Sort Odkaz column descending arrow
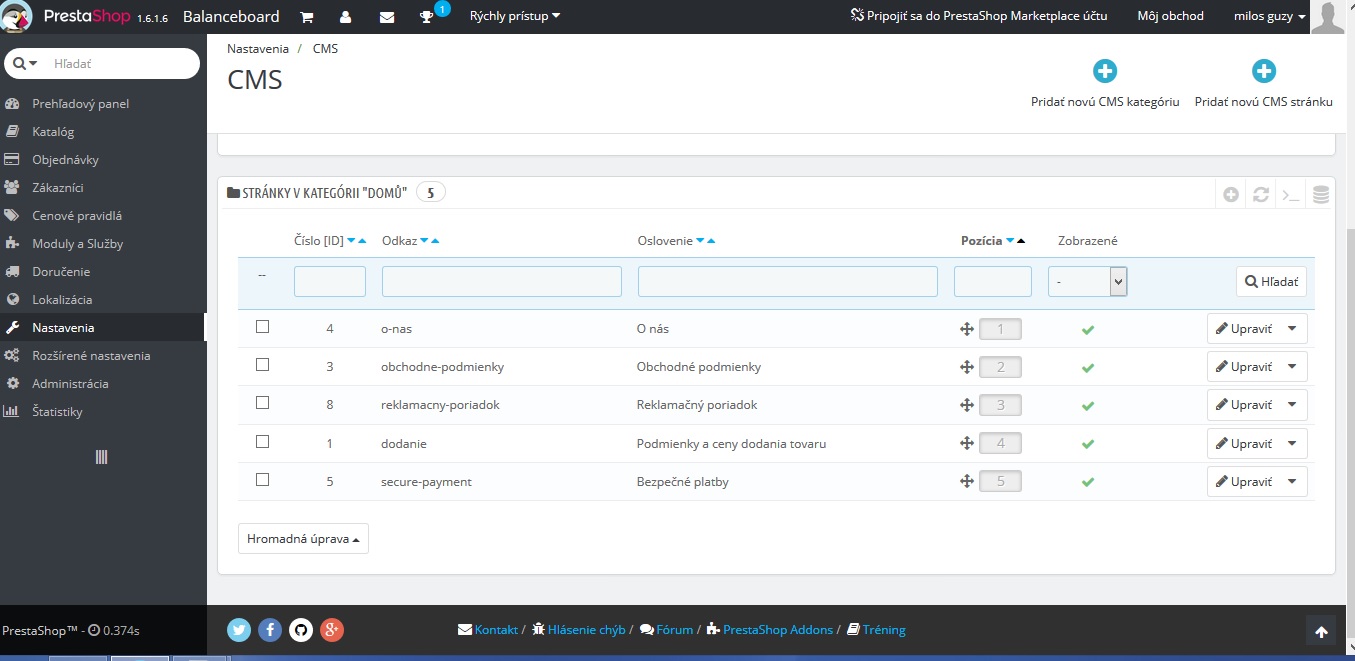 pyautogui.click(x=424, y=241)
